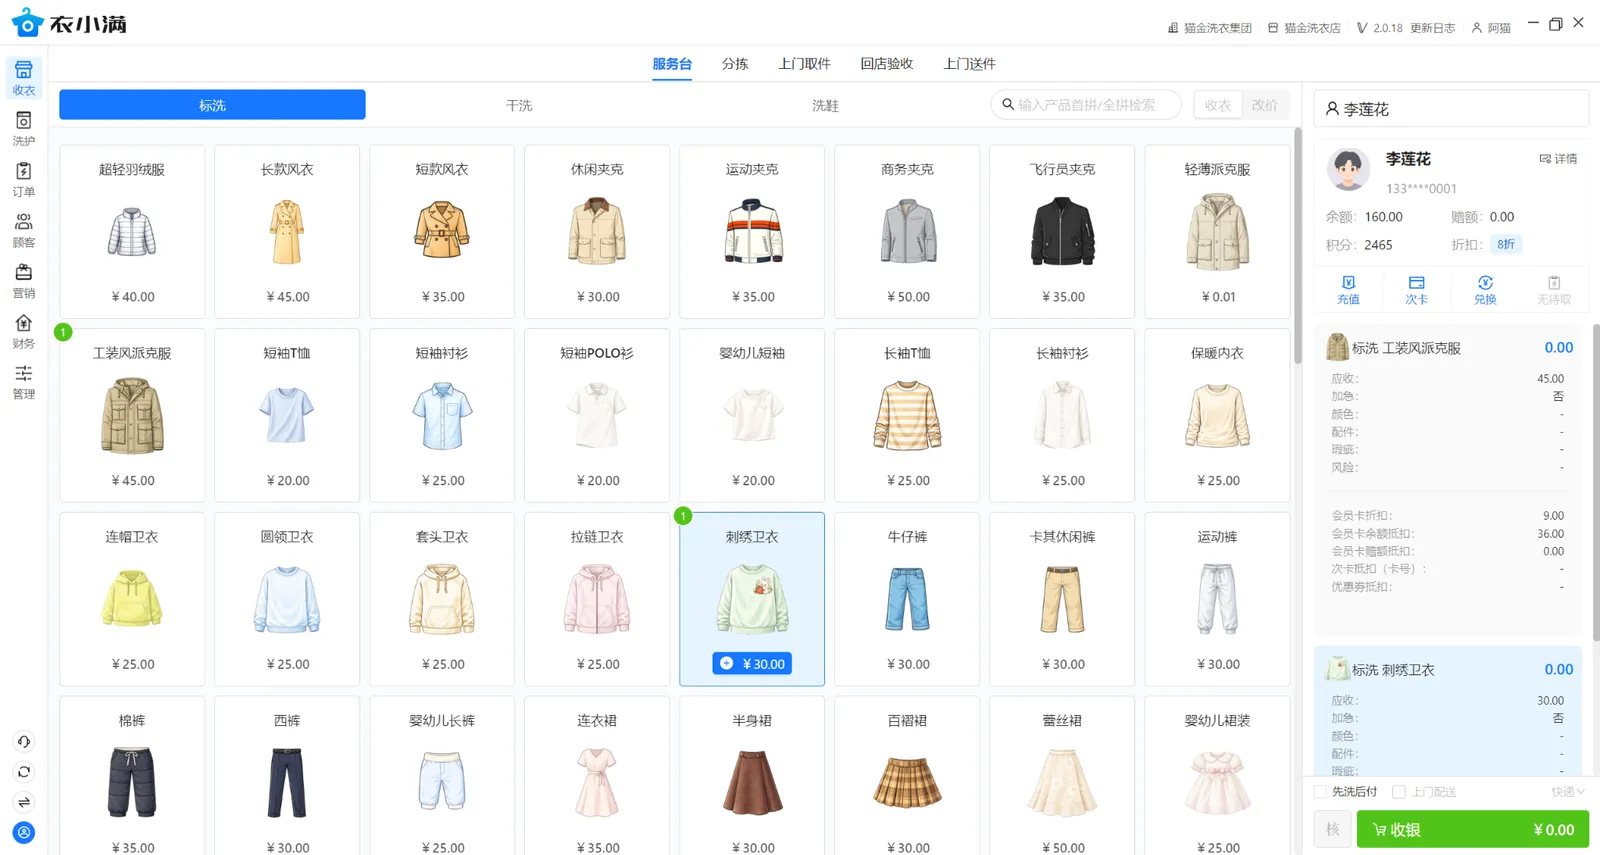This screenshot has width=1600, height=855.
Task: Switch to the 上门取件 tab
Action: pyautogui.click(x=805, y=64)
